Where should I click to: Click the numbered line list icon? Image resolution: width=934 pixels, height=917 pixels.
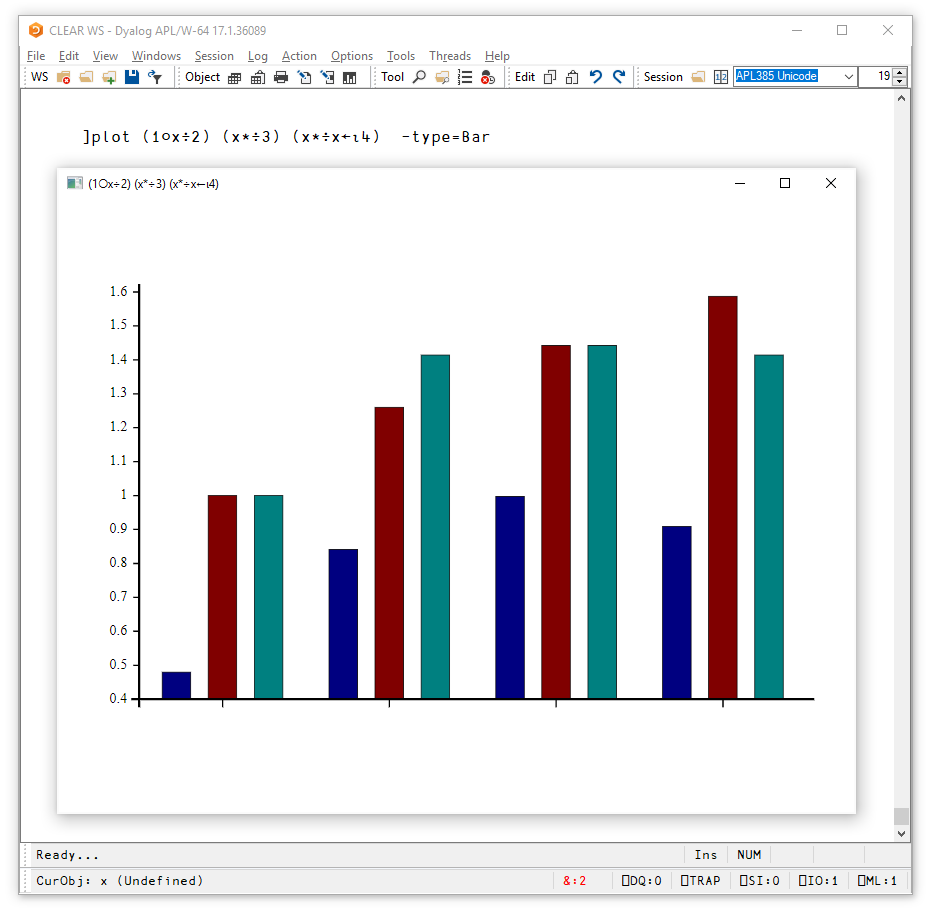pos(465,77)
